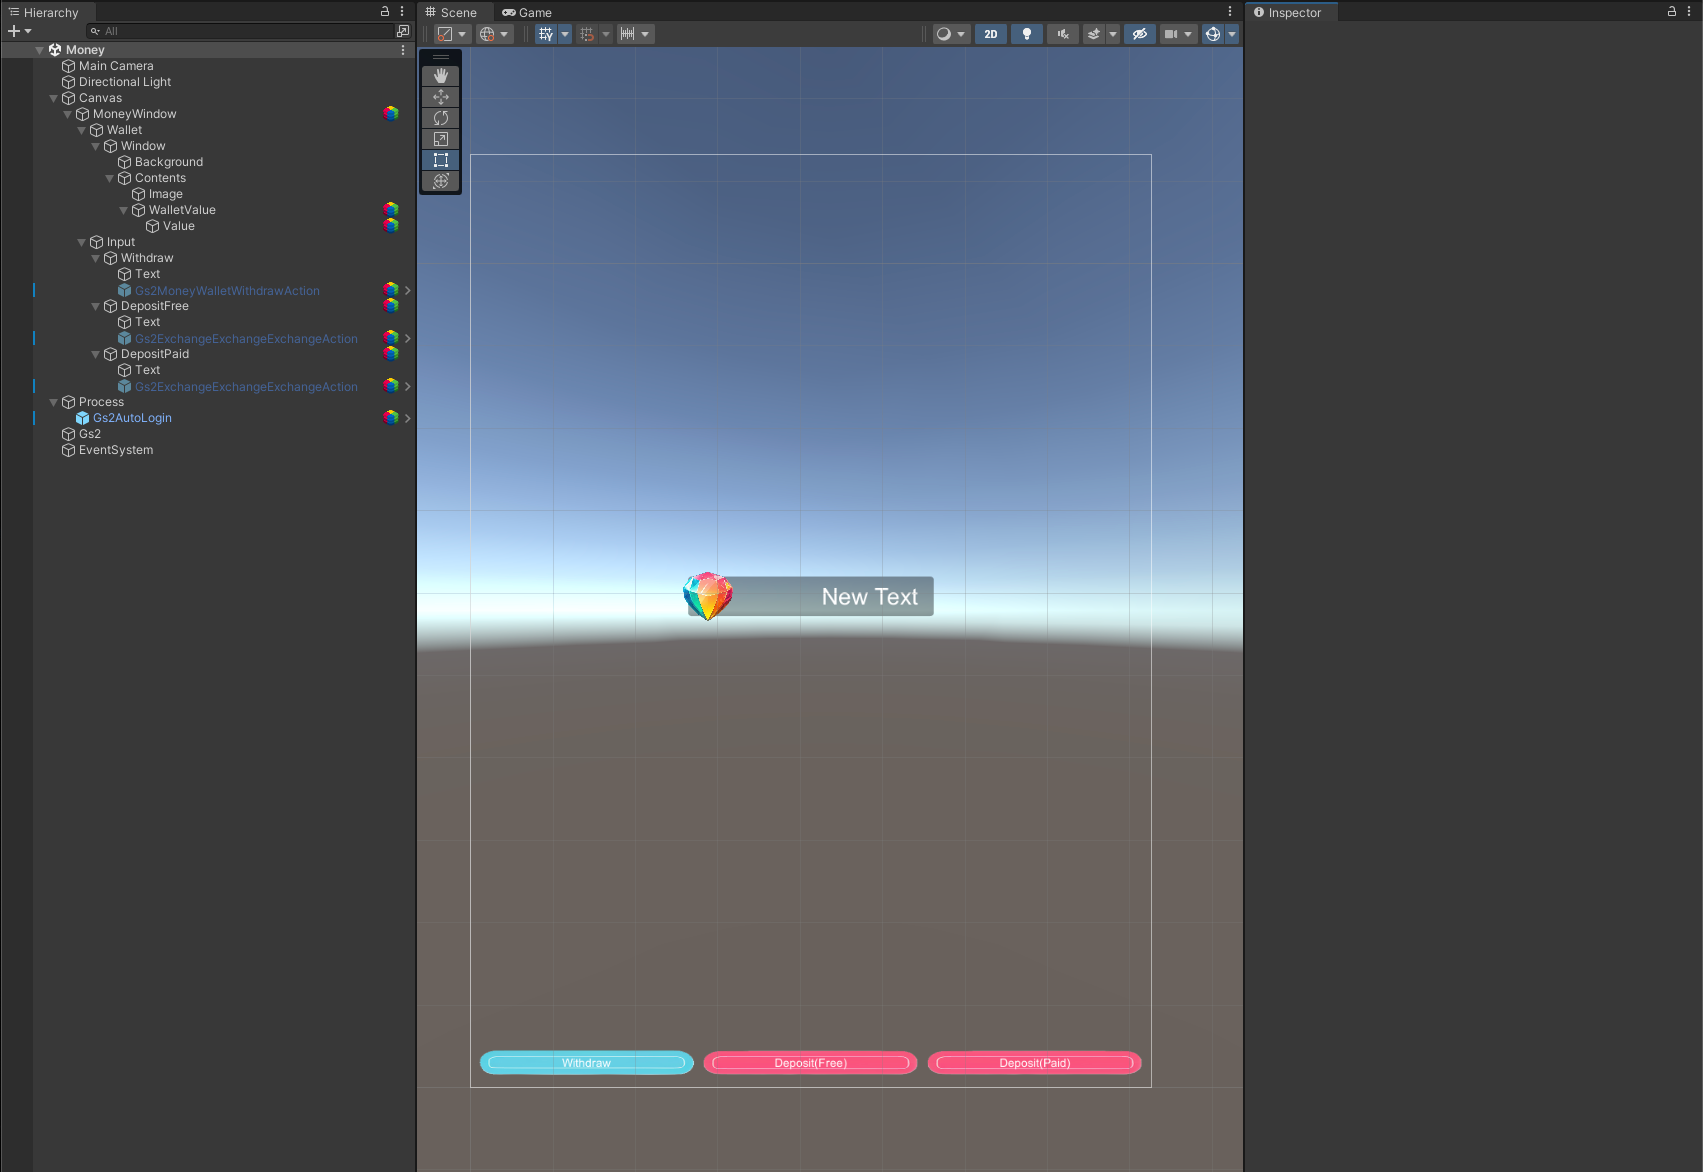This screenshot has height=1172, width=1703.
Task: Toggle 2D view mode
Action: pos(991,34)
